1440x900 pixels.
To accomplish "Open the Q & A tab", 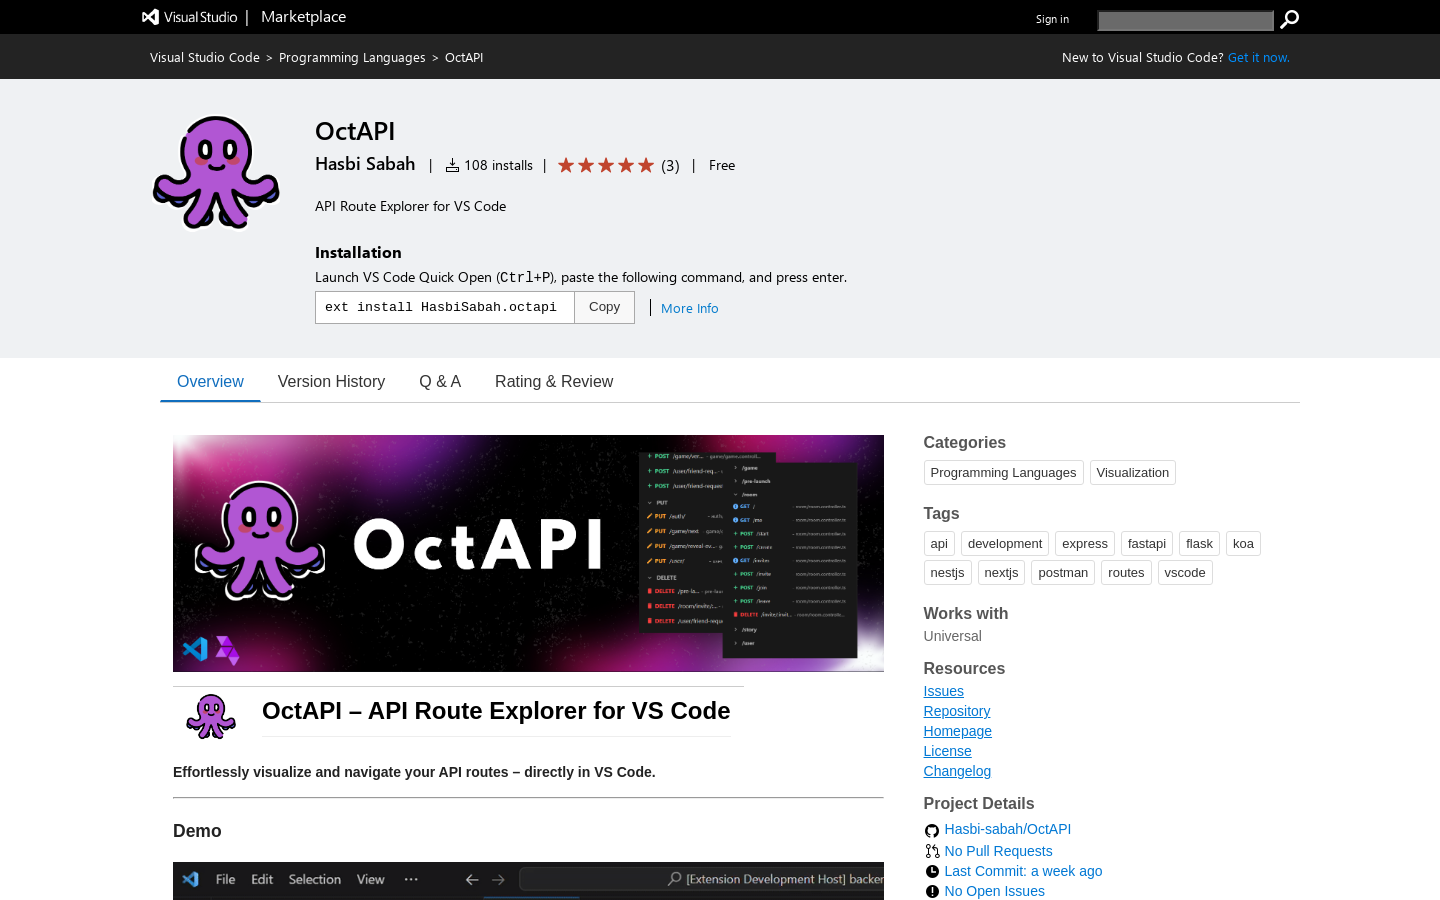I will (x=440, y=381).
